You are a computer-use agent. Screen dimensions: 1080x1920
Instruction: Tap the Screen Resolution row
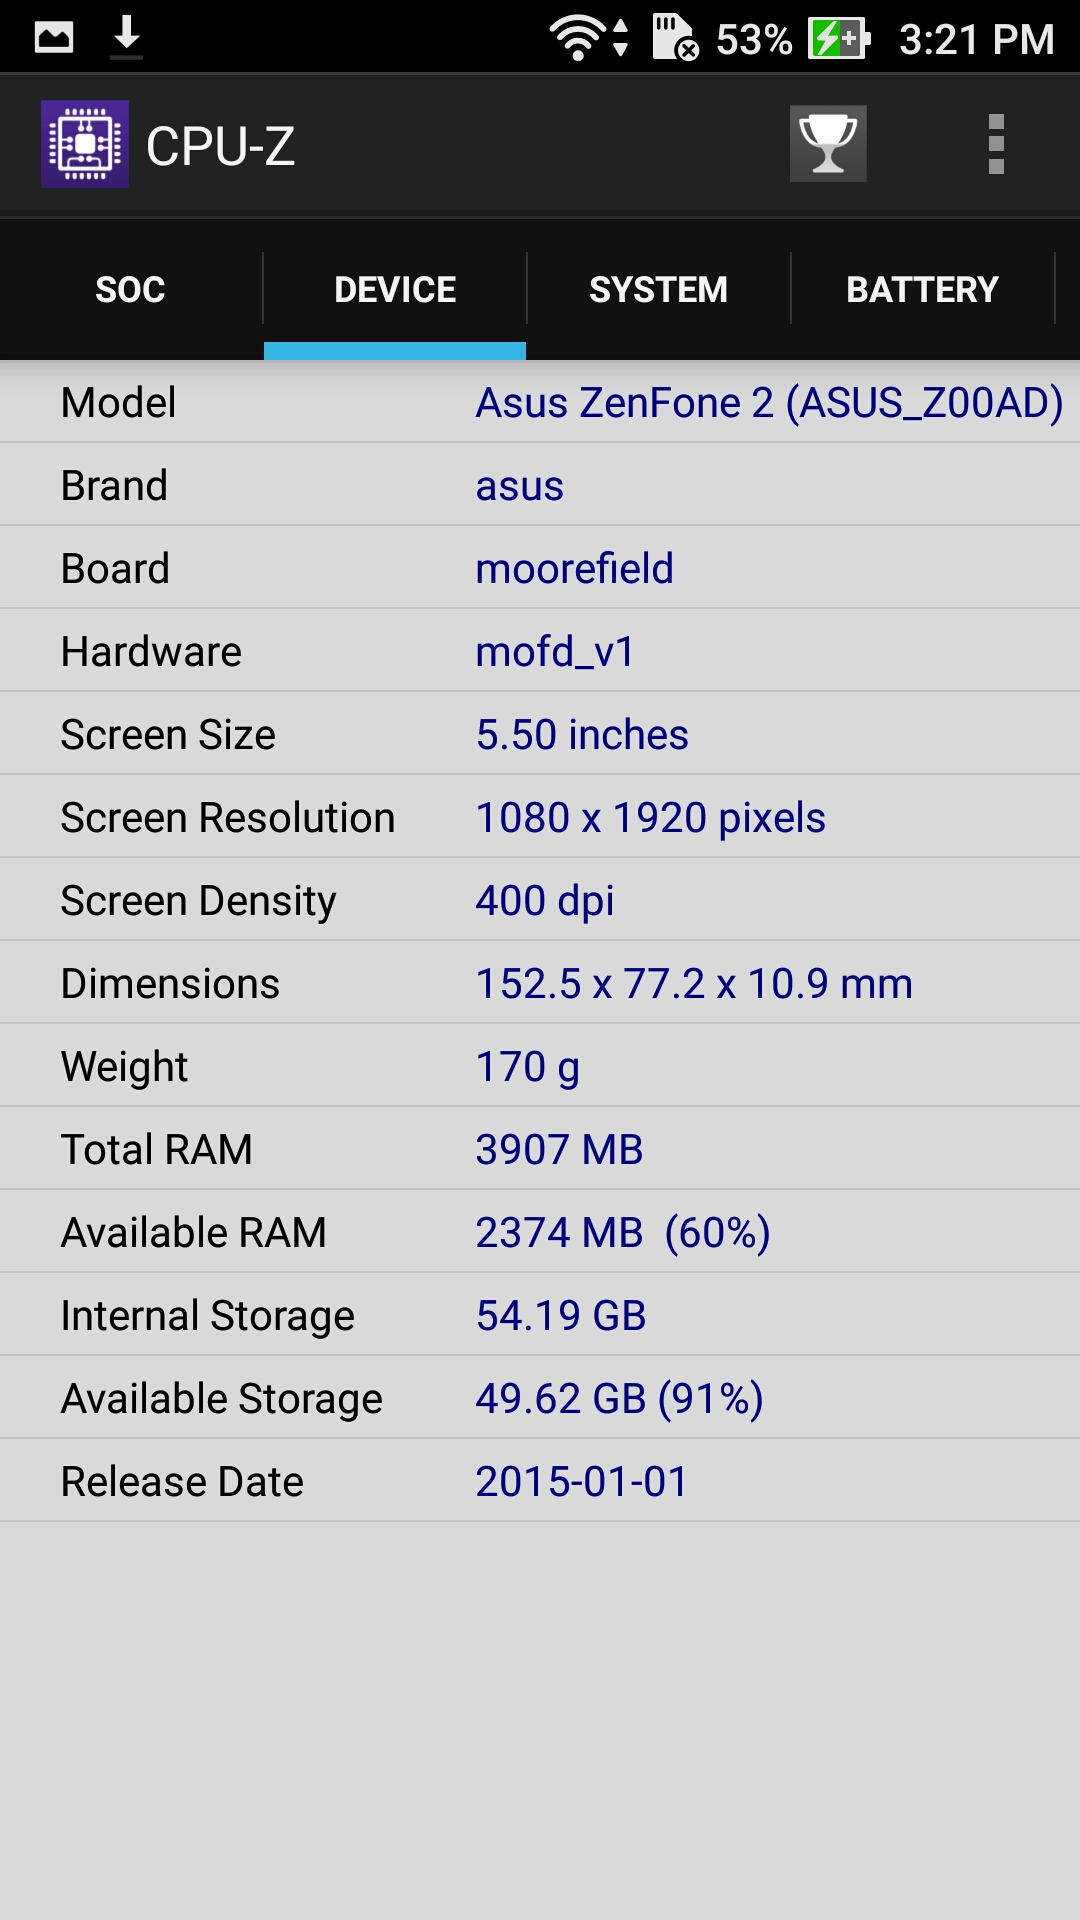(540, 818)
